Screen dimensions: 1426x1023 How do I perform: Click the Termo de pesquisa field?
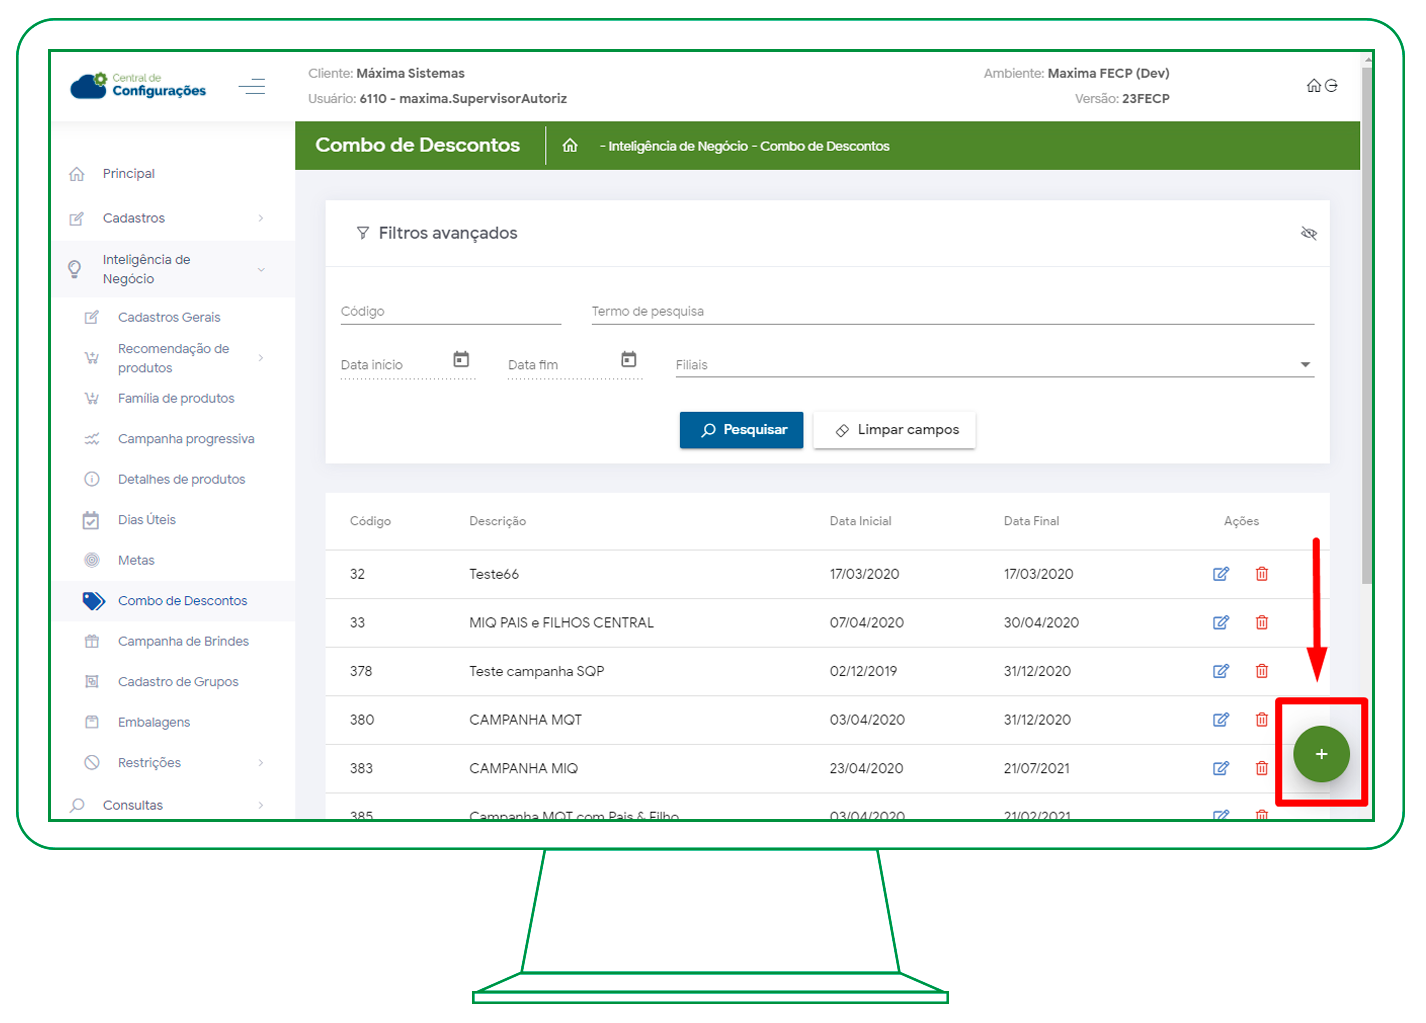[x=951, y=312]
